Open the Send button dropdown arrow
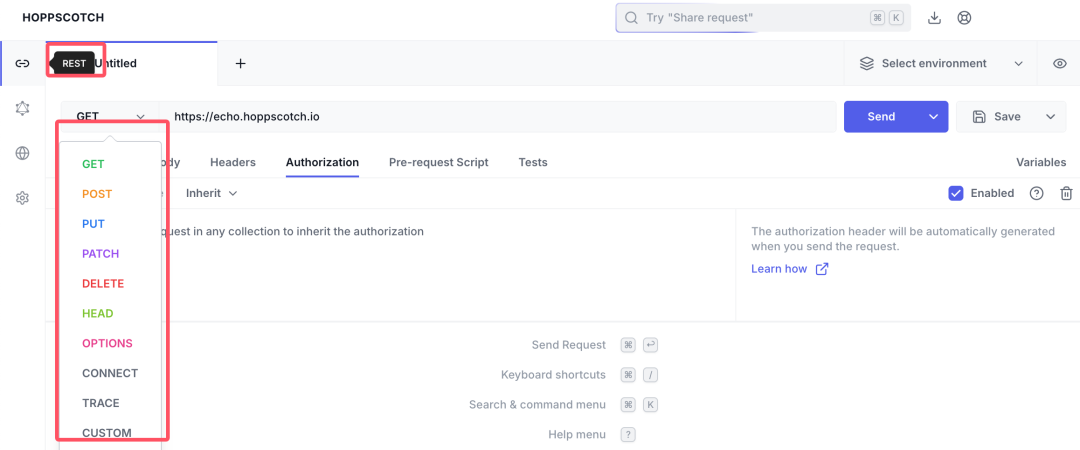The image size is (1080, 450). pos(933,117)
